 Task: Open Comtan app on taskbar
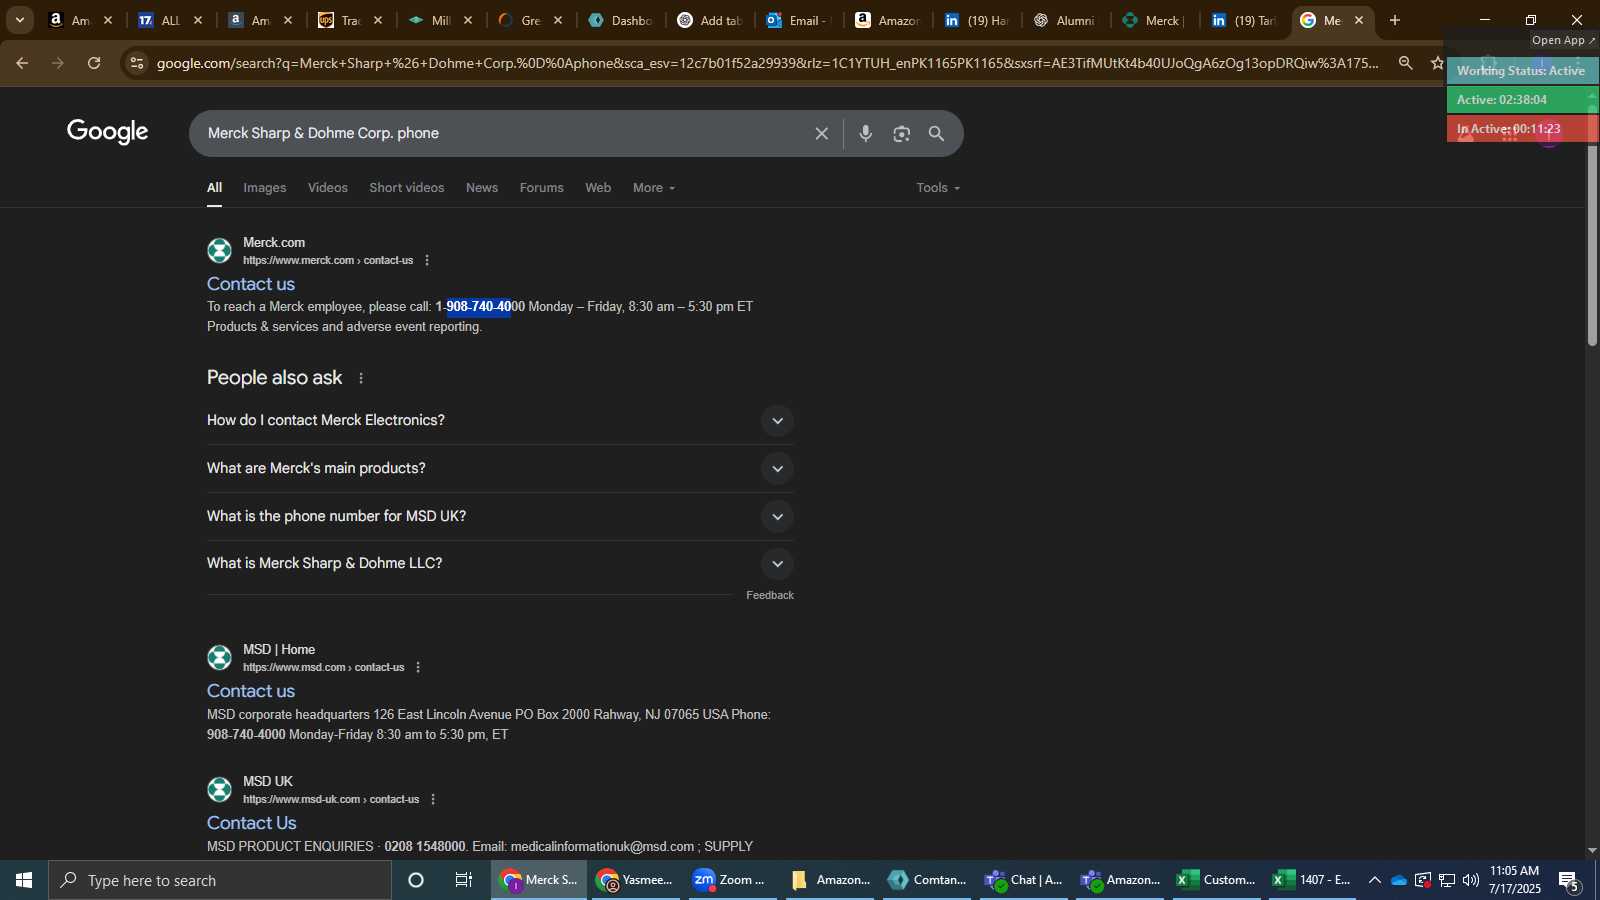pyautogui.click(x=927, y=880)
